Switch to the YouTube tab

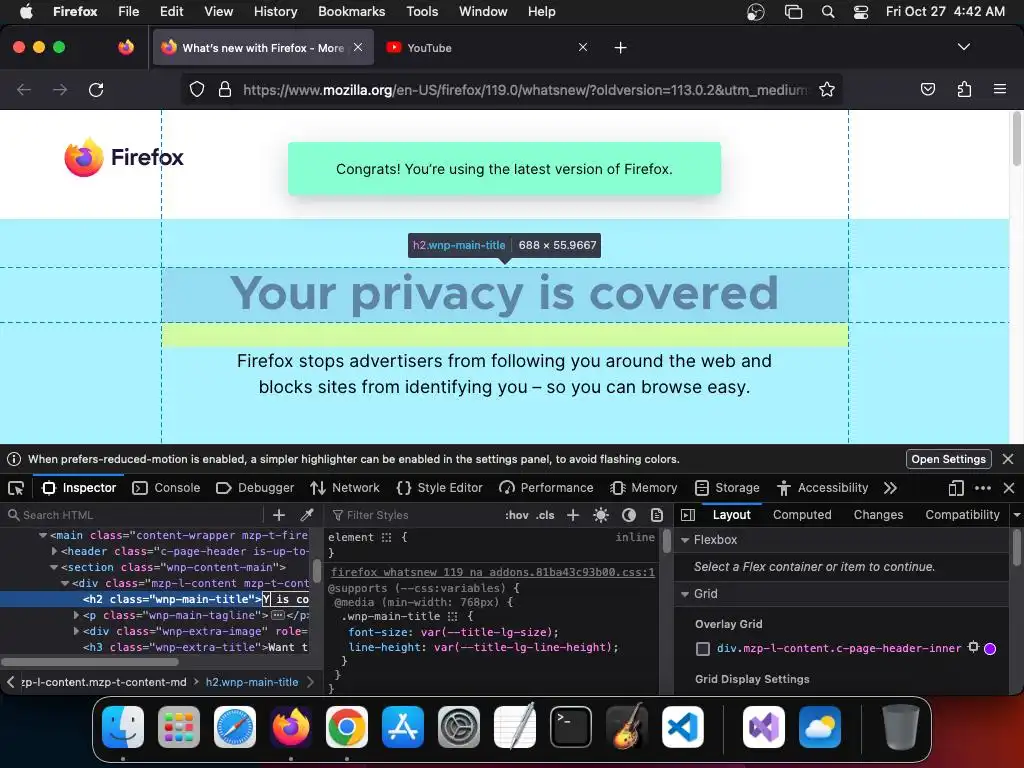[x=481, y=48]
